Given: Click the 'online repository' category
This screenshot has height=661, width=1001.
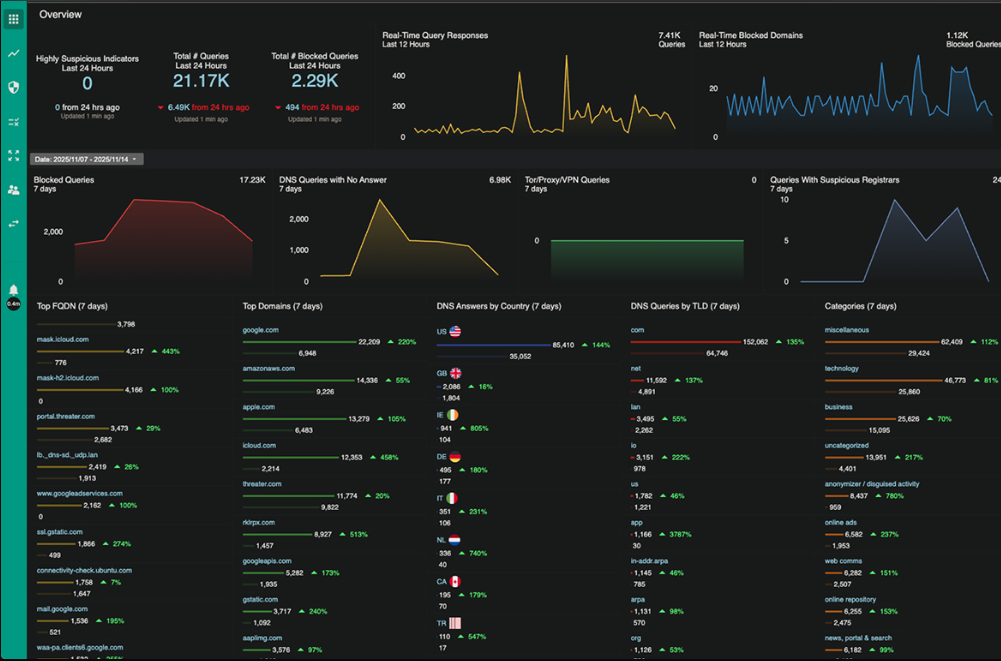Looking at the screenshot, I should point(850,600).
